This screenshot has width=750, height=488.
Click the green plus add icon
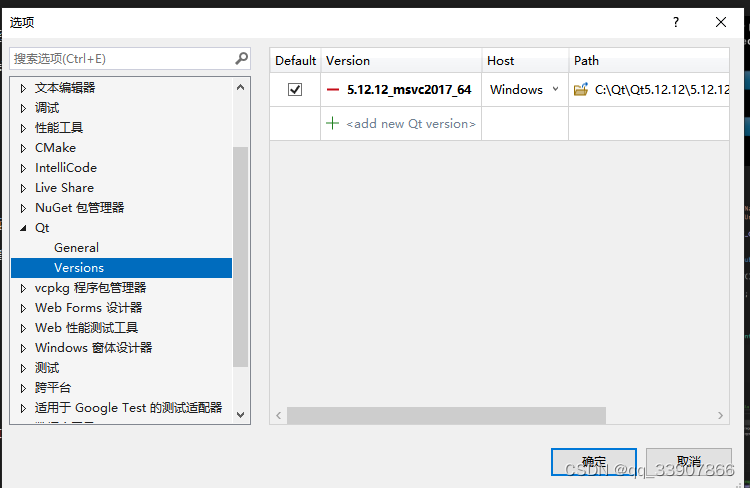tap(332, 123)
